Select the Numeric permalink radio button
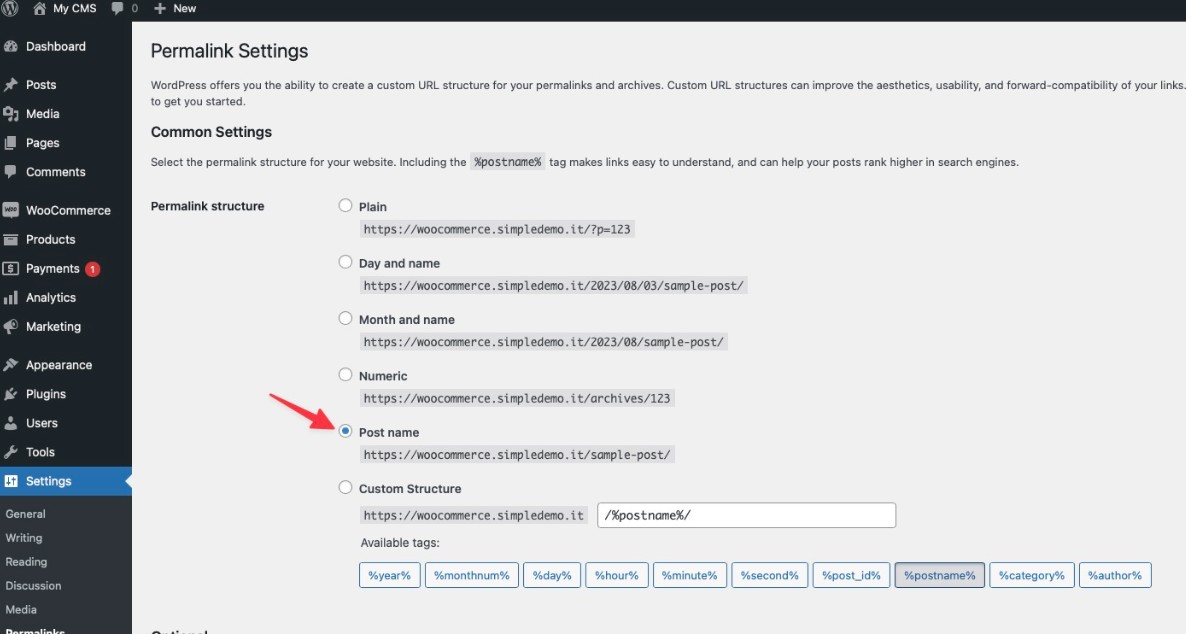This screenshot has height=634, width=1186. click(345, 375)
